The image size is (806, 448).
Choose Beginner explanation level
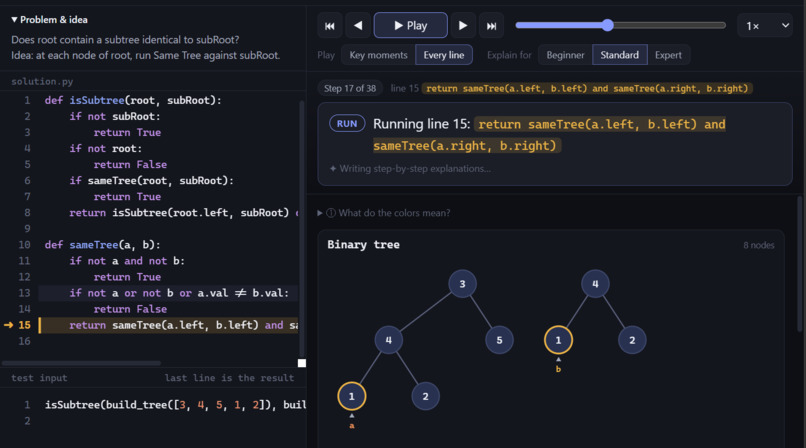click(x=565, y=55)
